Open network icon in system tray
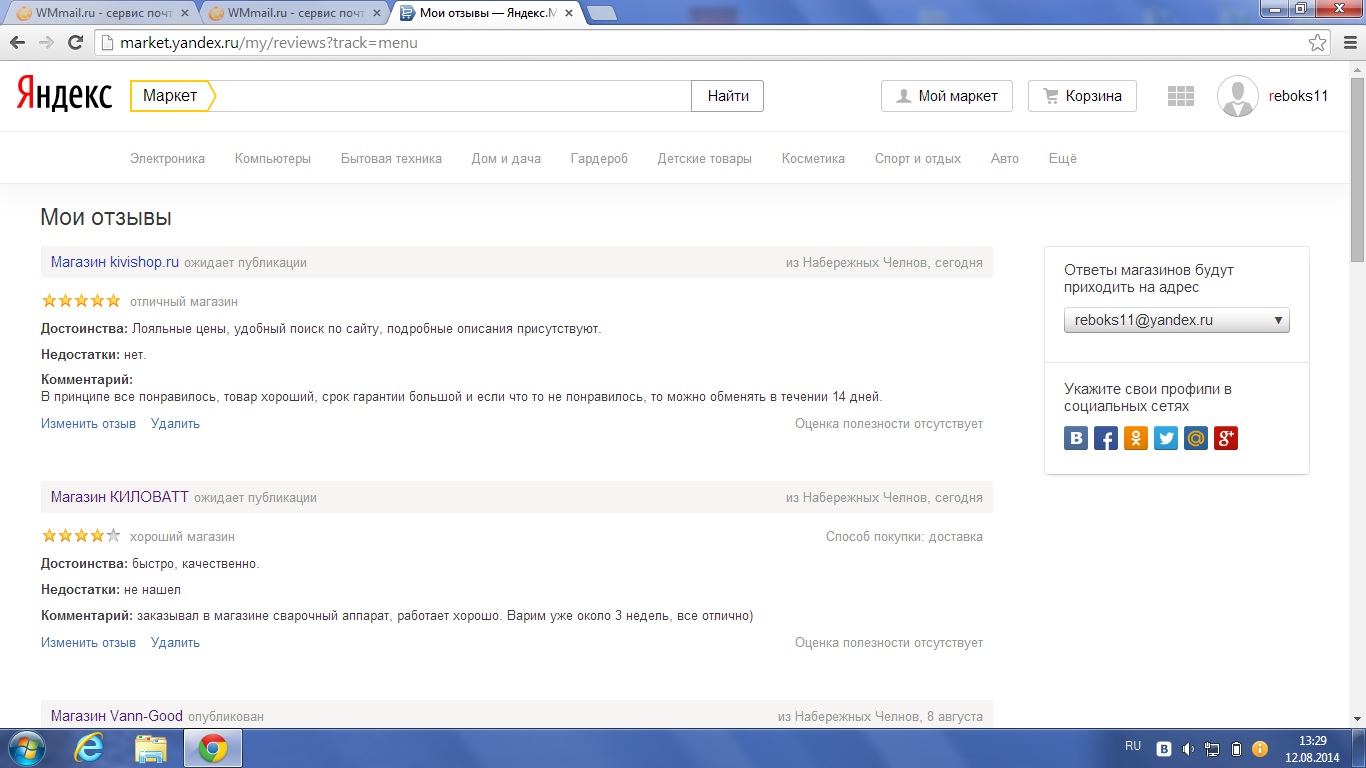The width and height of the screenshot is (1366, 768). [x=1212, y=748]
